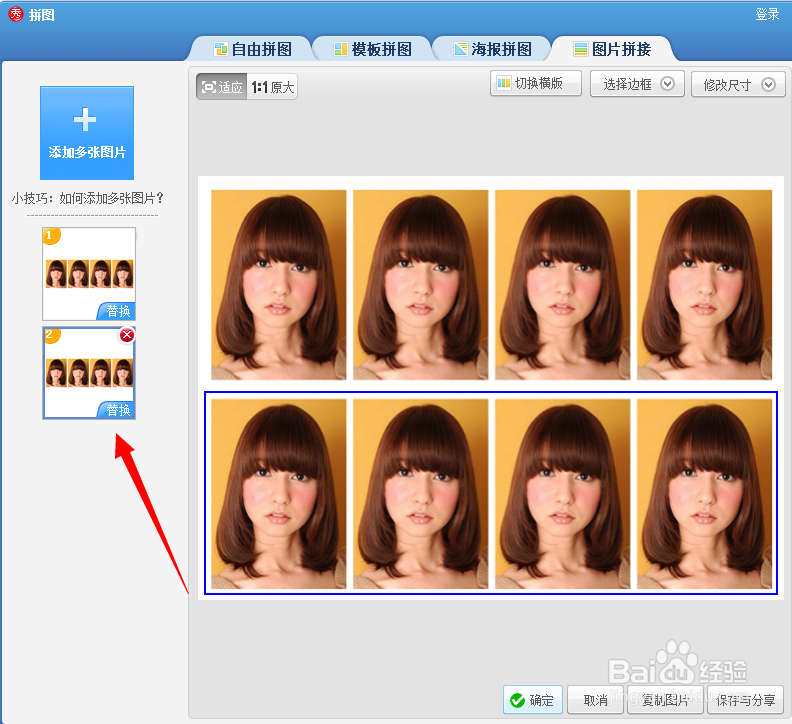Click the arrow circle on 选择边框
The image size is (792, 724).
point(668,84)
